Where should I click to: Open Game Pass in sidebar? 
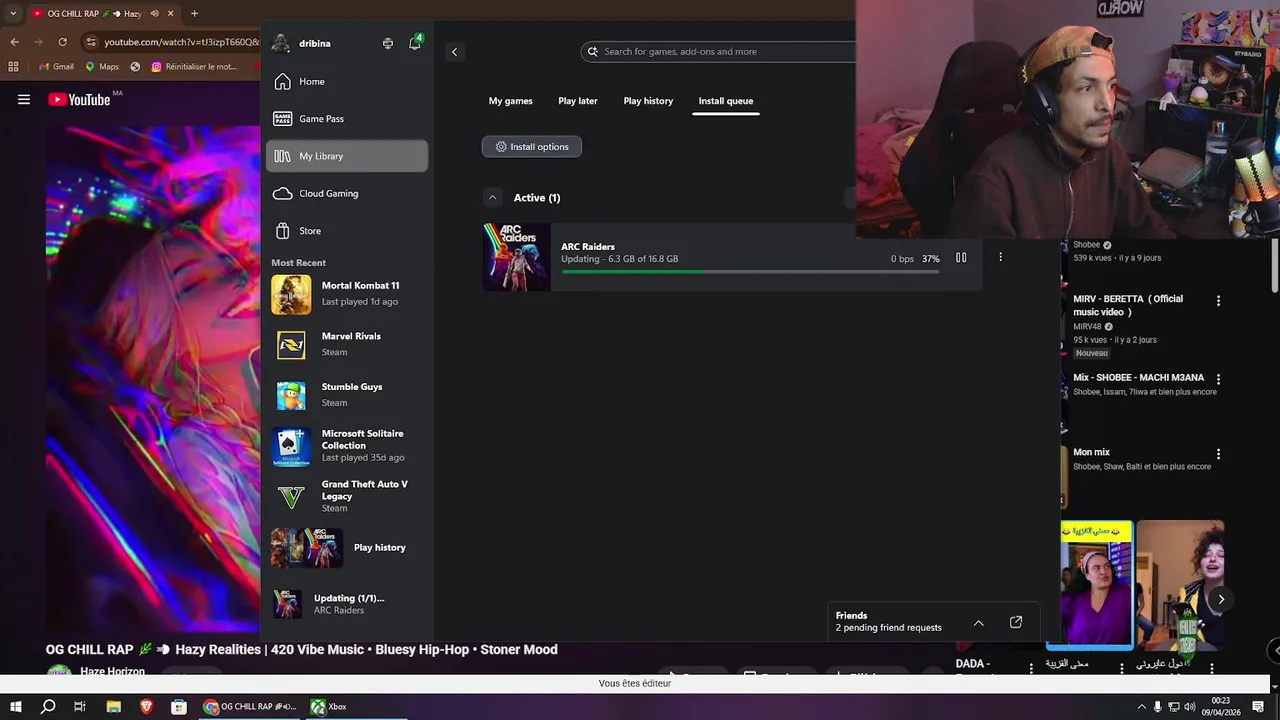point(347,118)
